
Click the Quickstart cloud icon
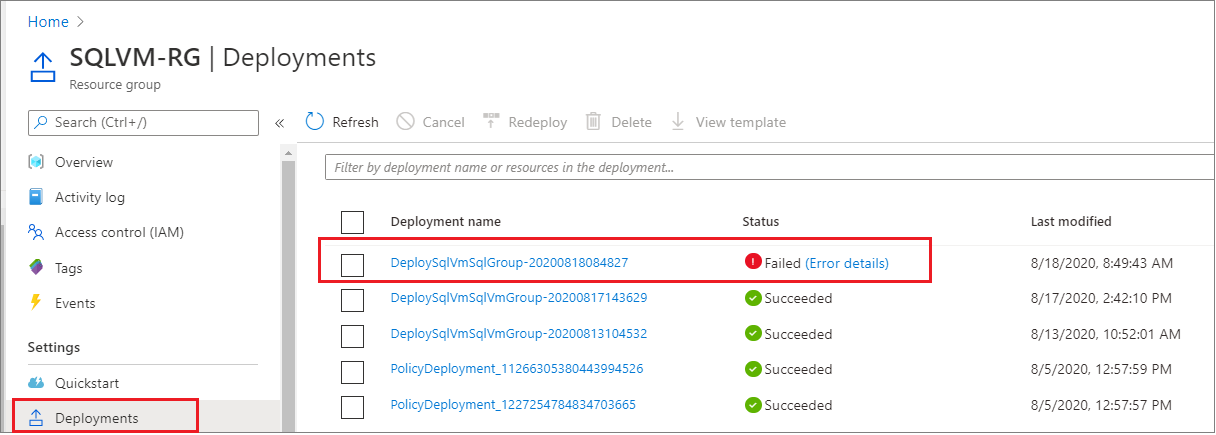[37, 383]
